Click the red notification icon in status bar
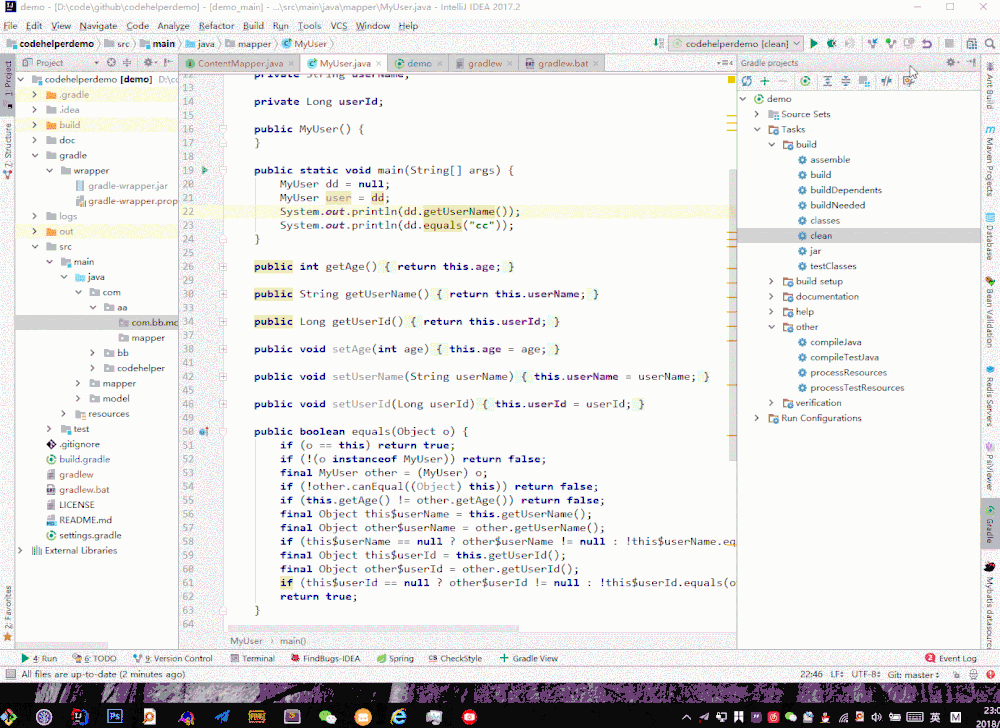 (x=988, y=674)
